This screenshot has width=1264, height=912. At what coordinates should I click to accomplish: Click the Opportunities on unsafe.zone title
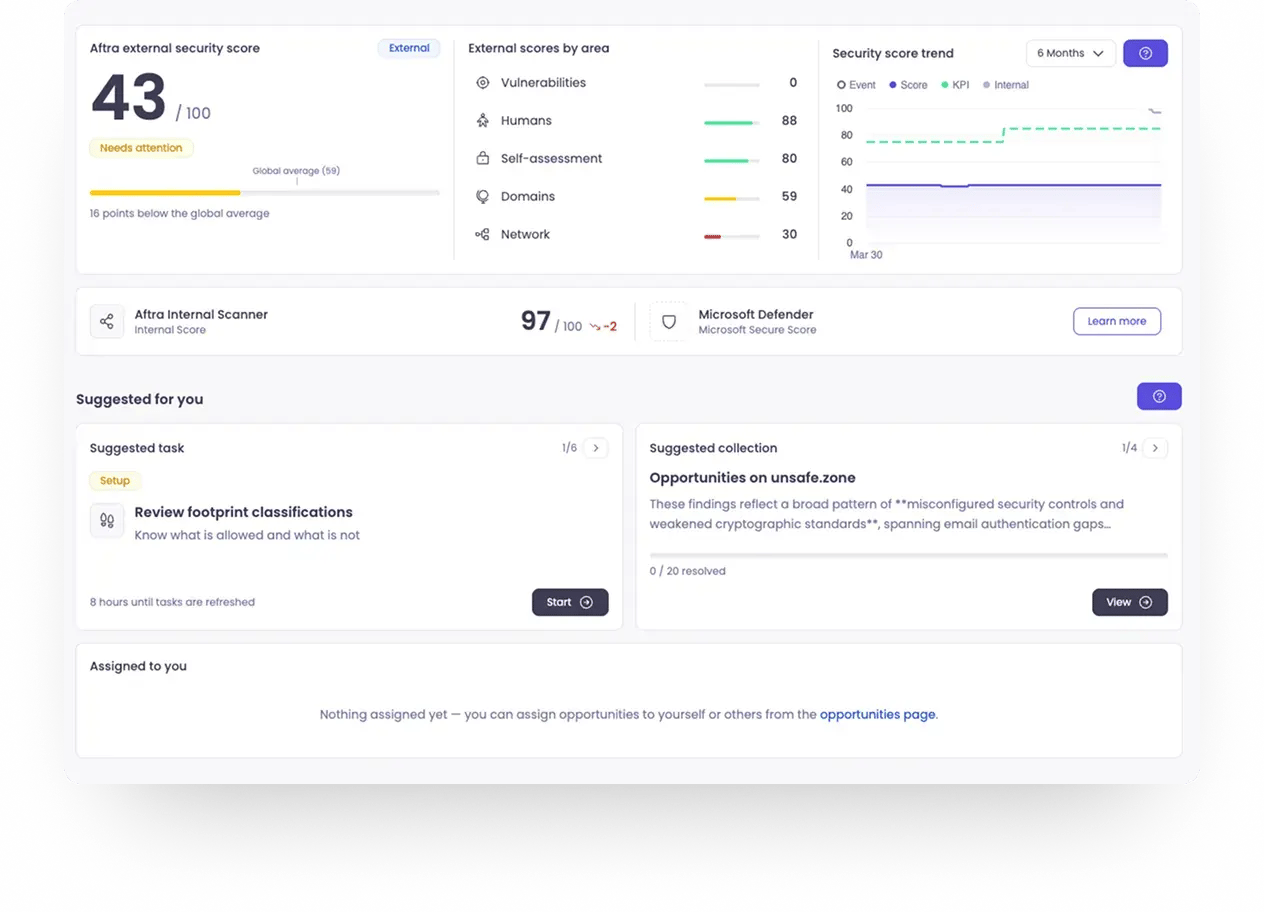click(x=753, y=478)
